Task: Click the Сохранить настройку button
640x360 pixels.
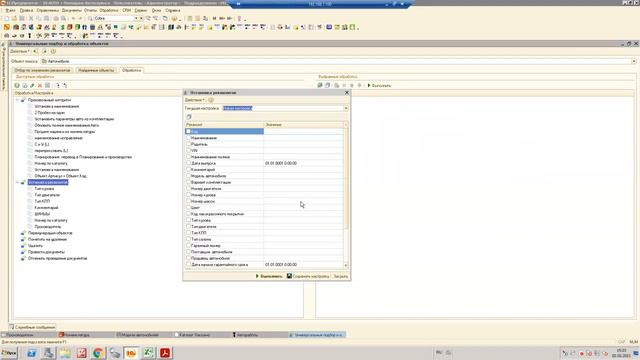Action: tap(308, 276)
